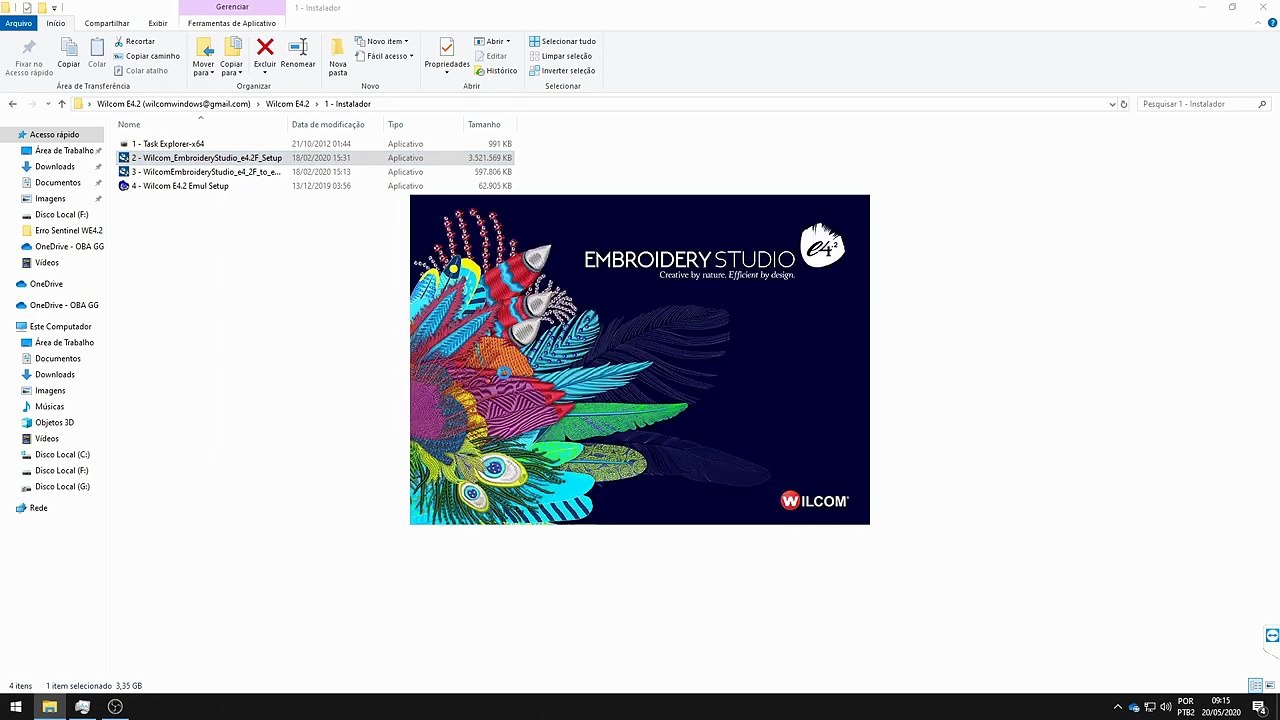1280x720 pixels.
Task: Click Limpar seleção in the ribbon
Action: point(560,56)
